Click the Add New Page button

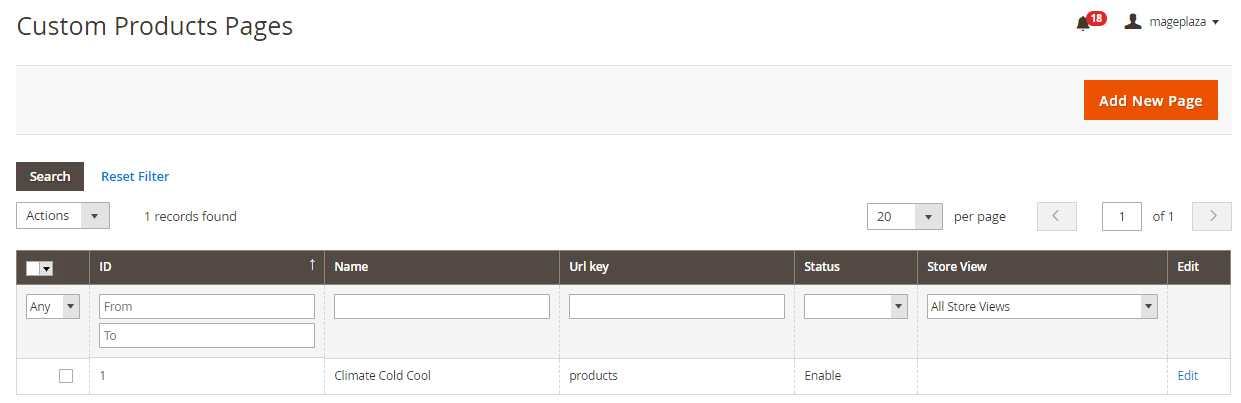click(1150, 100)
